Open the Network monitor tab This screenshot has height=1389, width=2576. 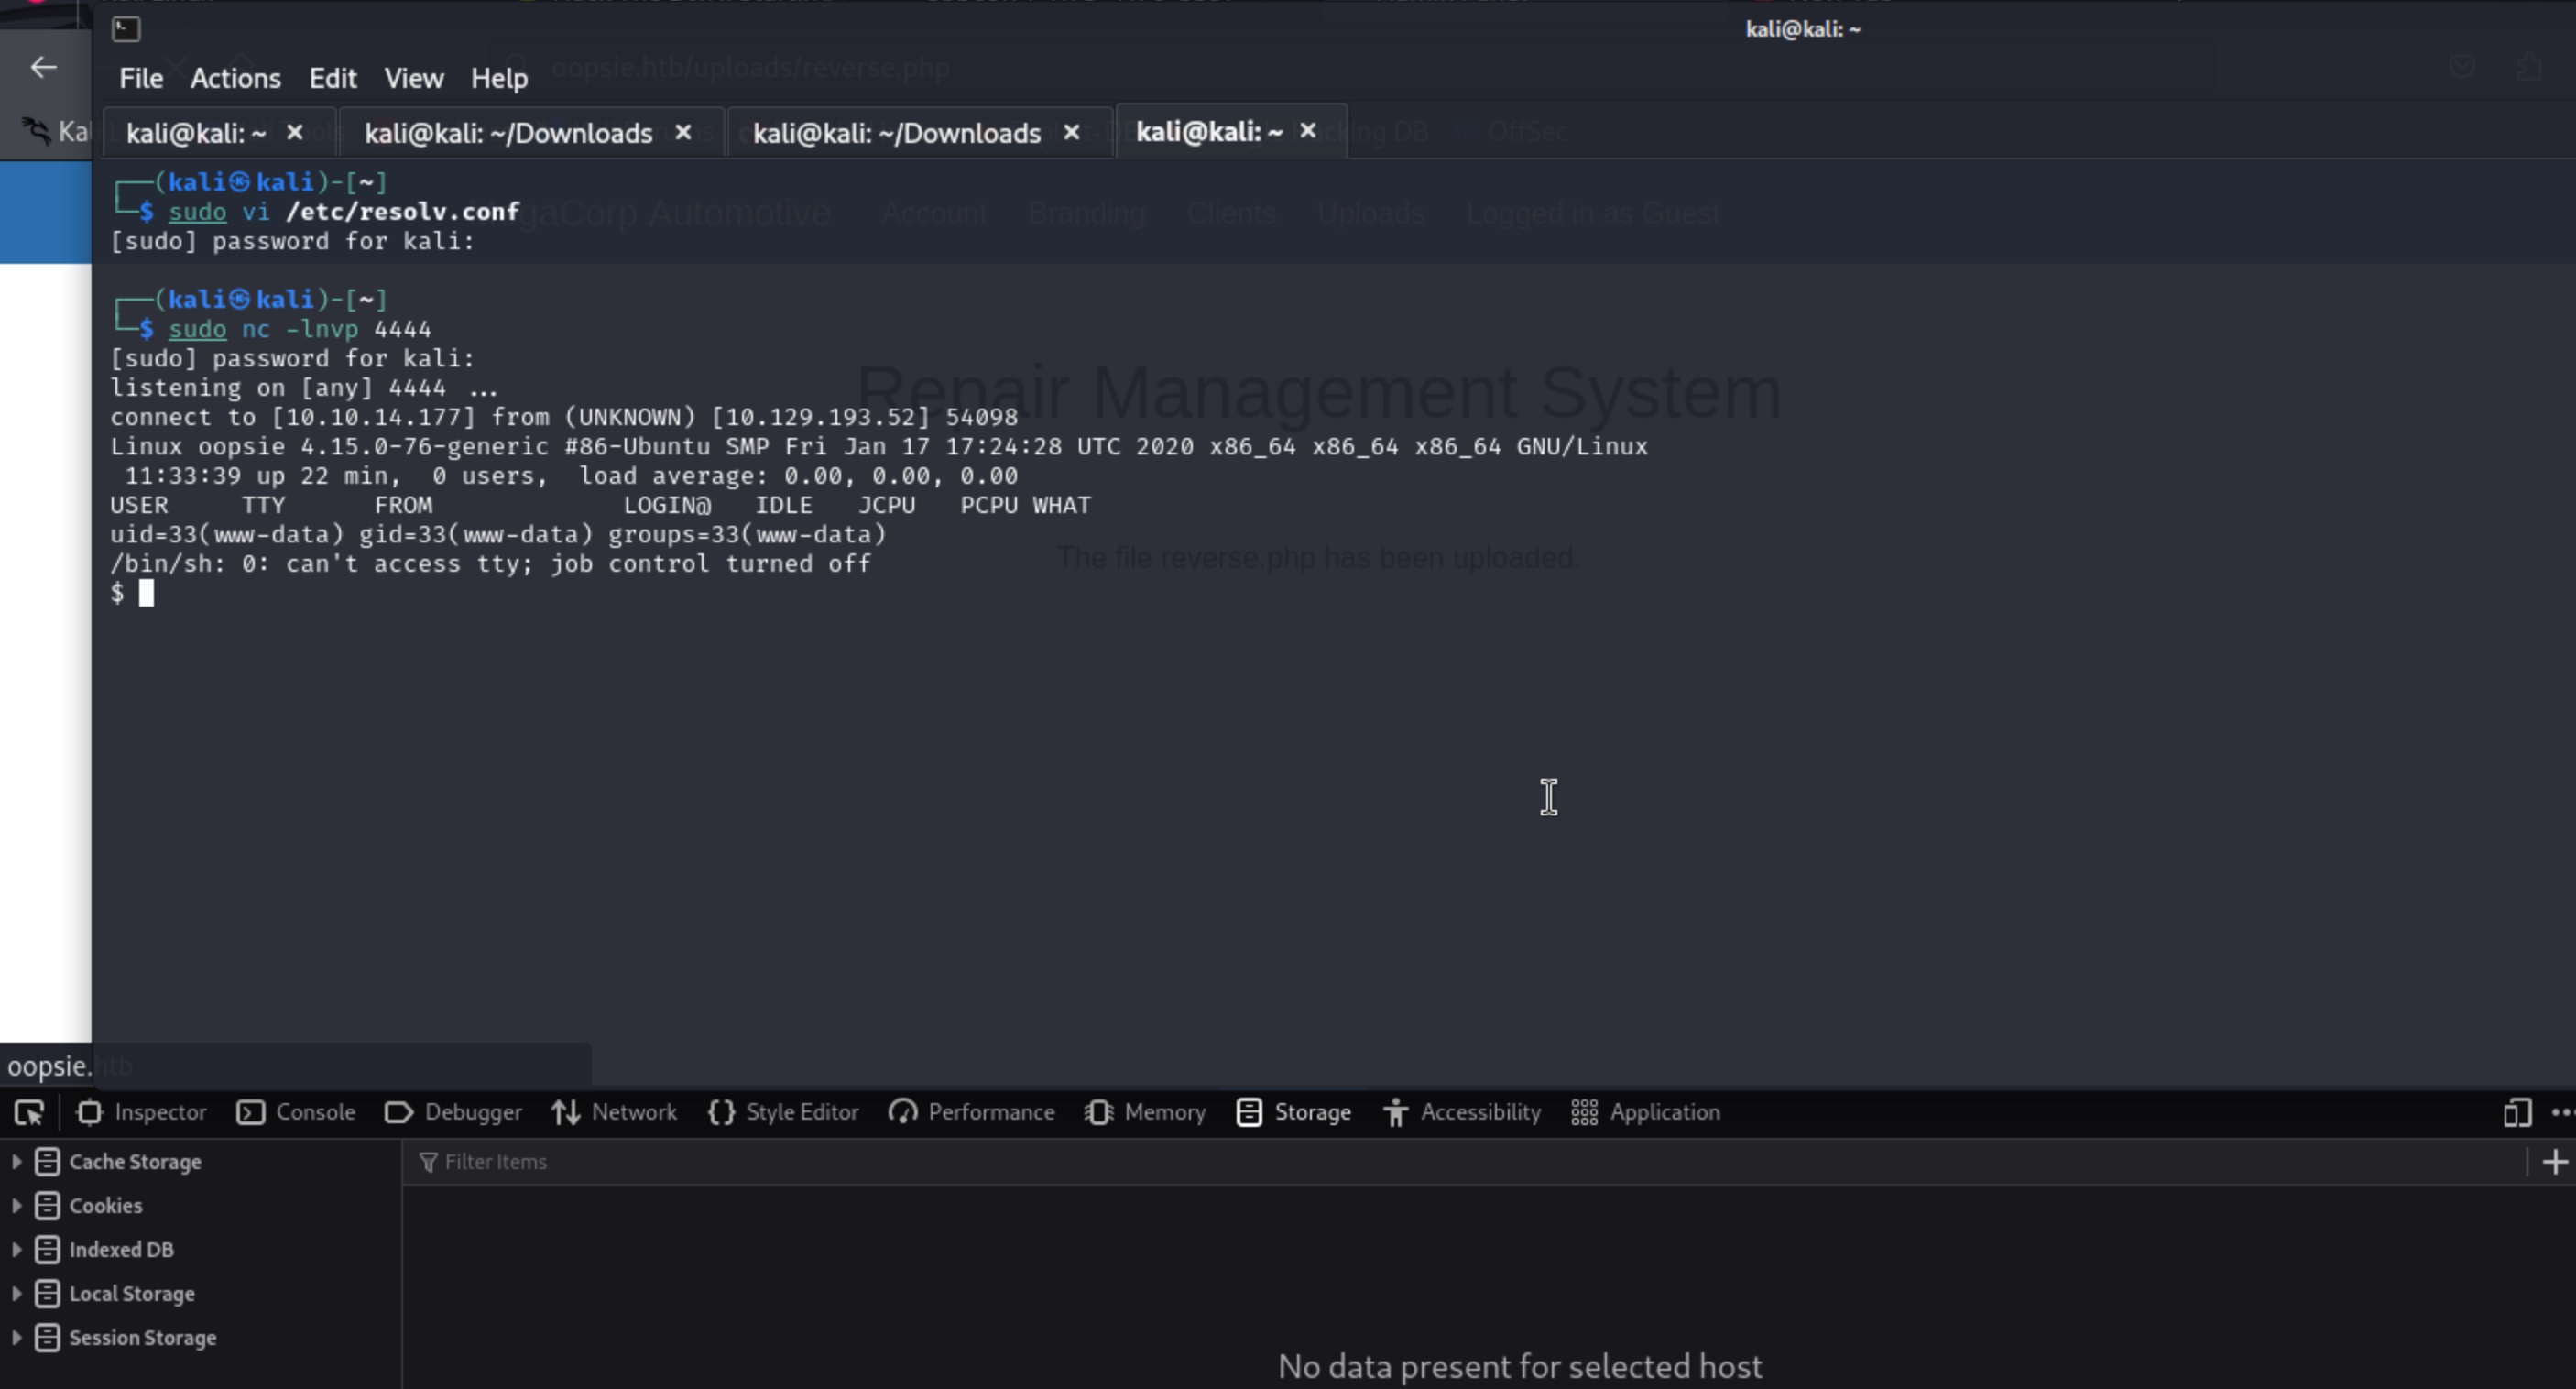(x=614, y=1113)
